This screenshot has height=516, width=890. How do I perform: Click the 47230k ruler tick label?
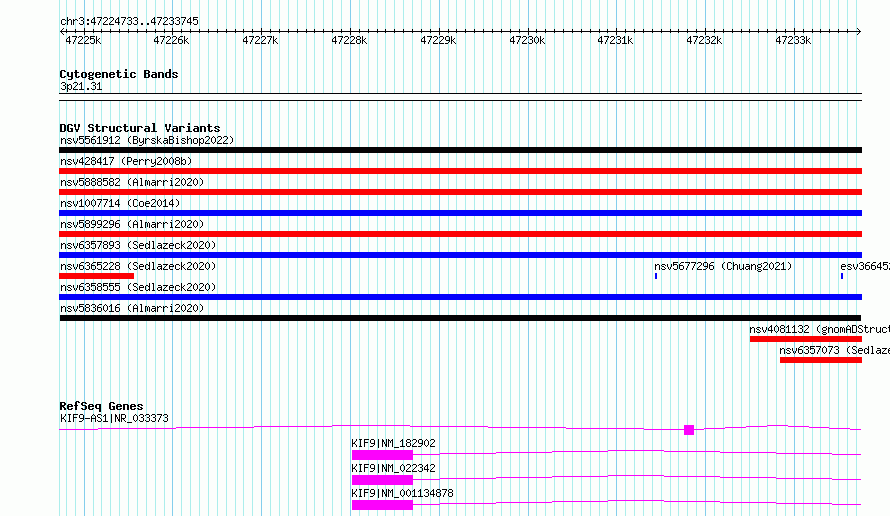coord(527,40)
